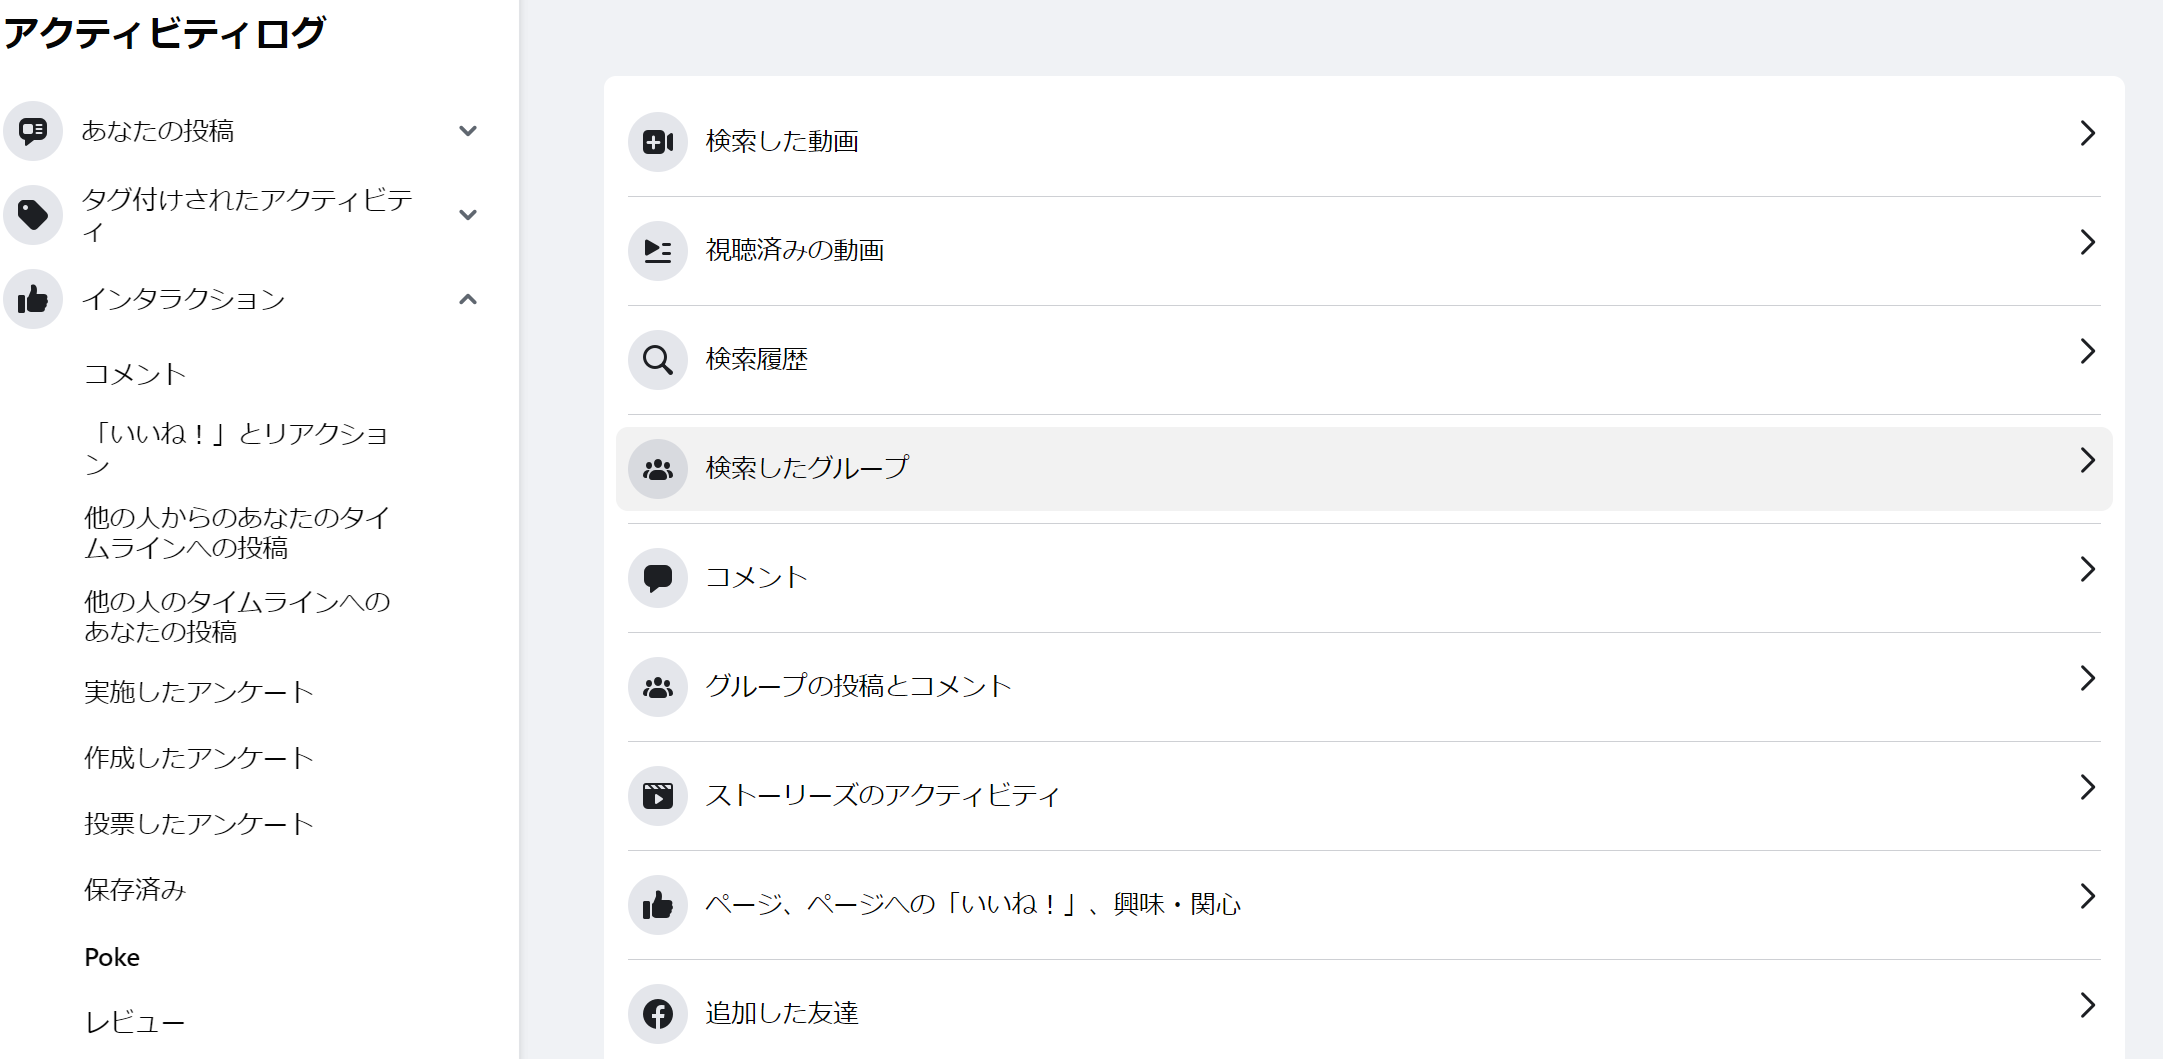This screenshot has height=1059, width=2163.
Task: Open 実施したアンケート in the sidebar
Action: tap(199, 692)
